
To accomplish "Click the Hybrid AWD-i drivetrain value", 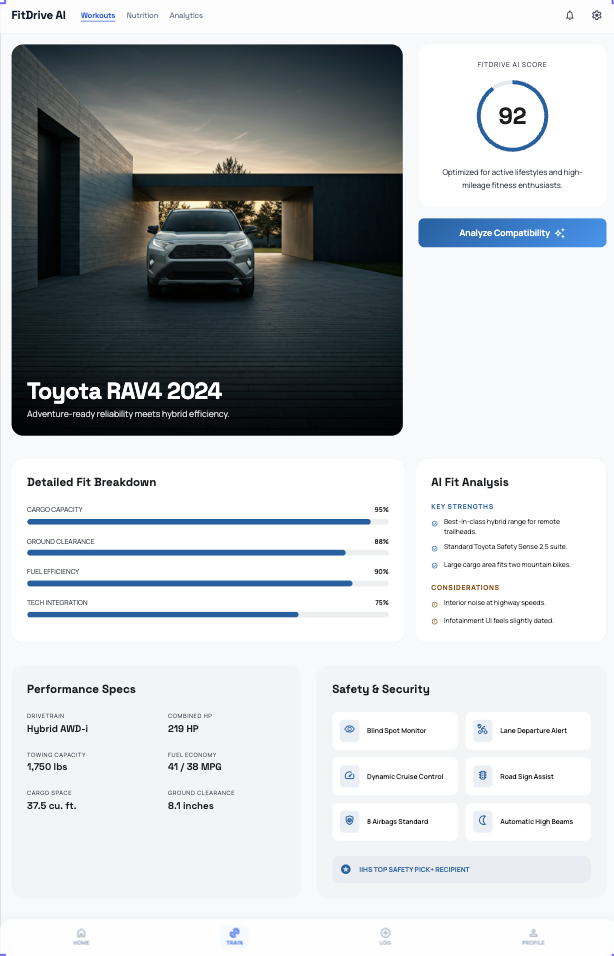I will (57, 729).
